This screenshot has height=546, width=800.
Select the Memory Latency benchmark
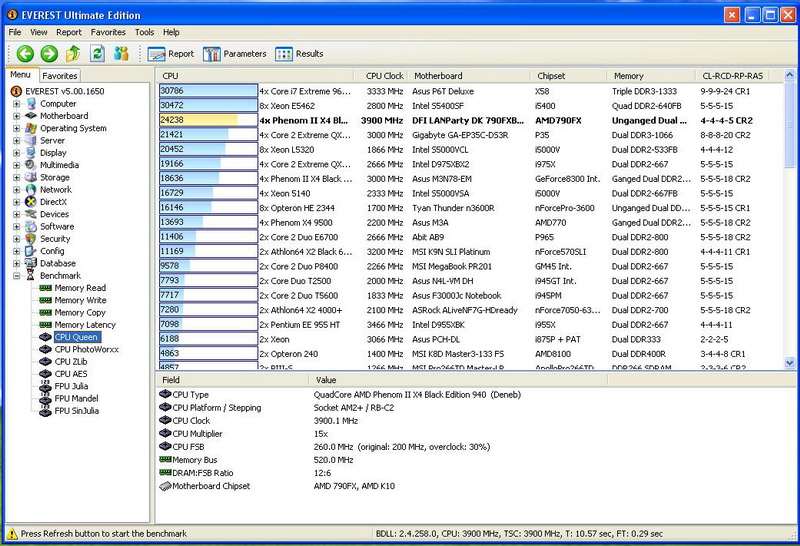(85, 325)
